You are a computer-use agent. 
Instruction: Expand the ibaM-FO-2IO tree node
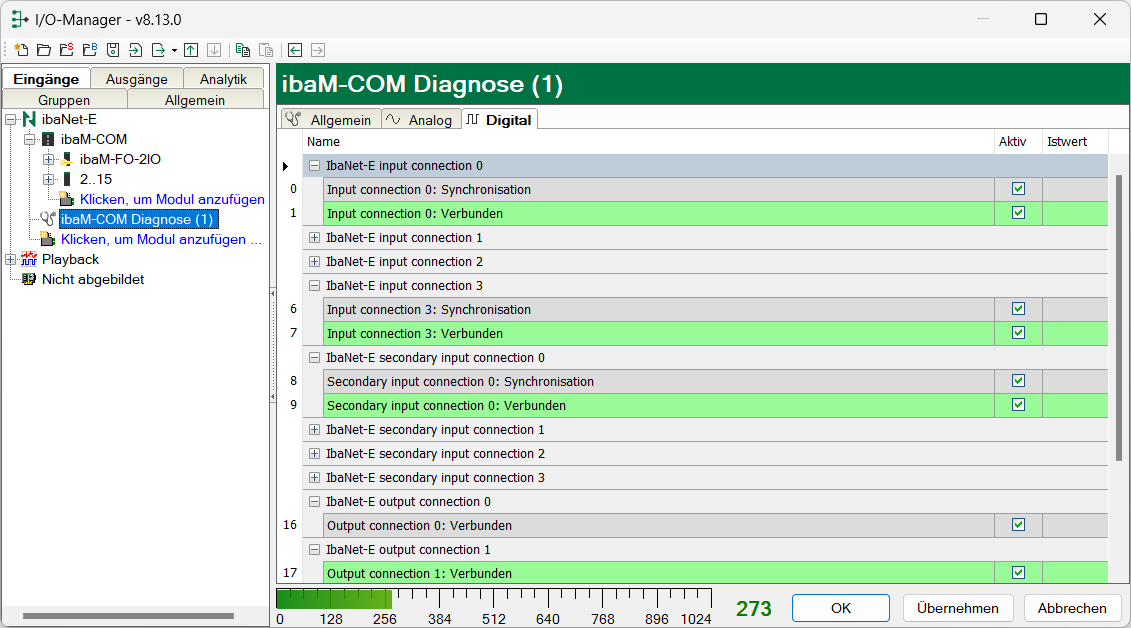48,159
